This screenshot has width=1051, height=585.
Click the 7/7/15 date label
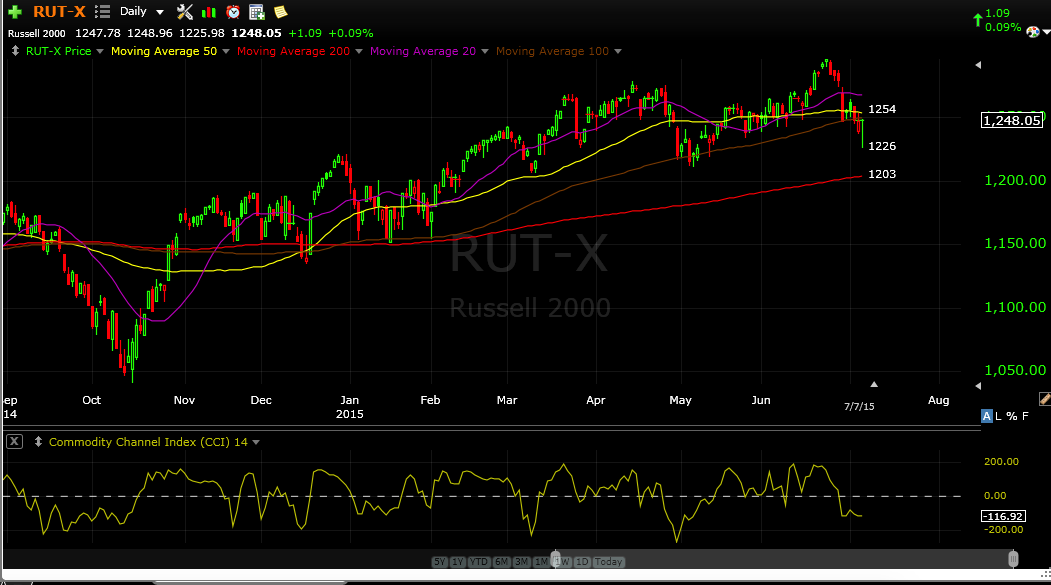[859, 407]
